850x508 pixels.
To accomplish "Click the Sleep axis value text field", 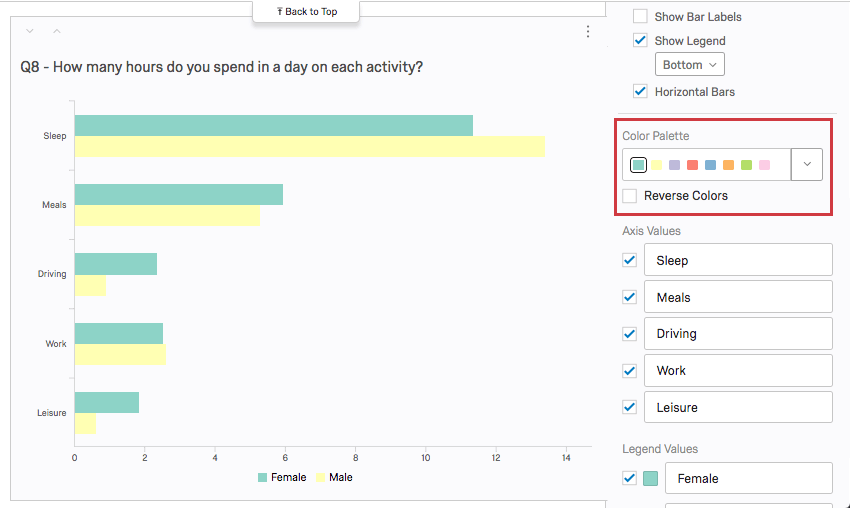I will tap(738, 260).
